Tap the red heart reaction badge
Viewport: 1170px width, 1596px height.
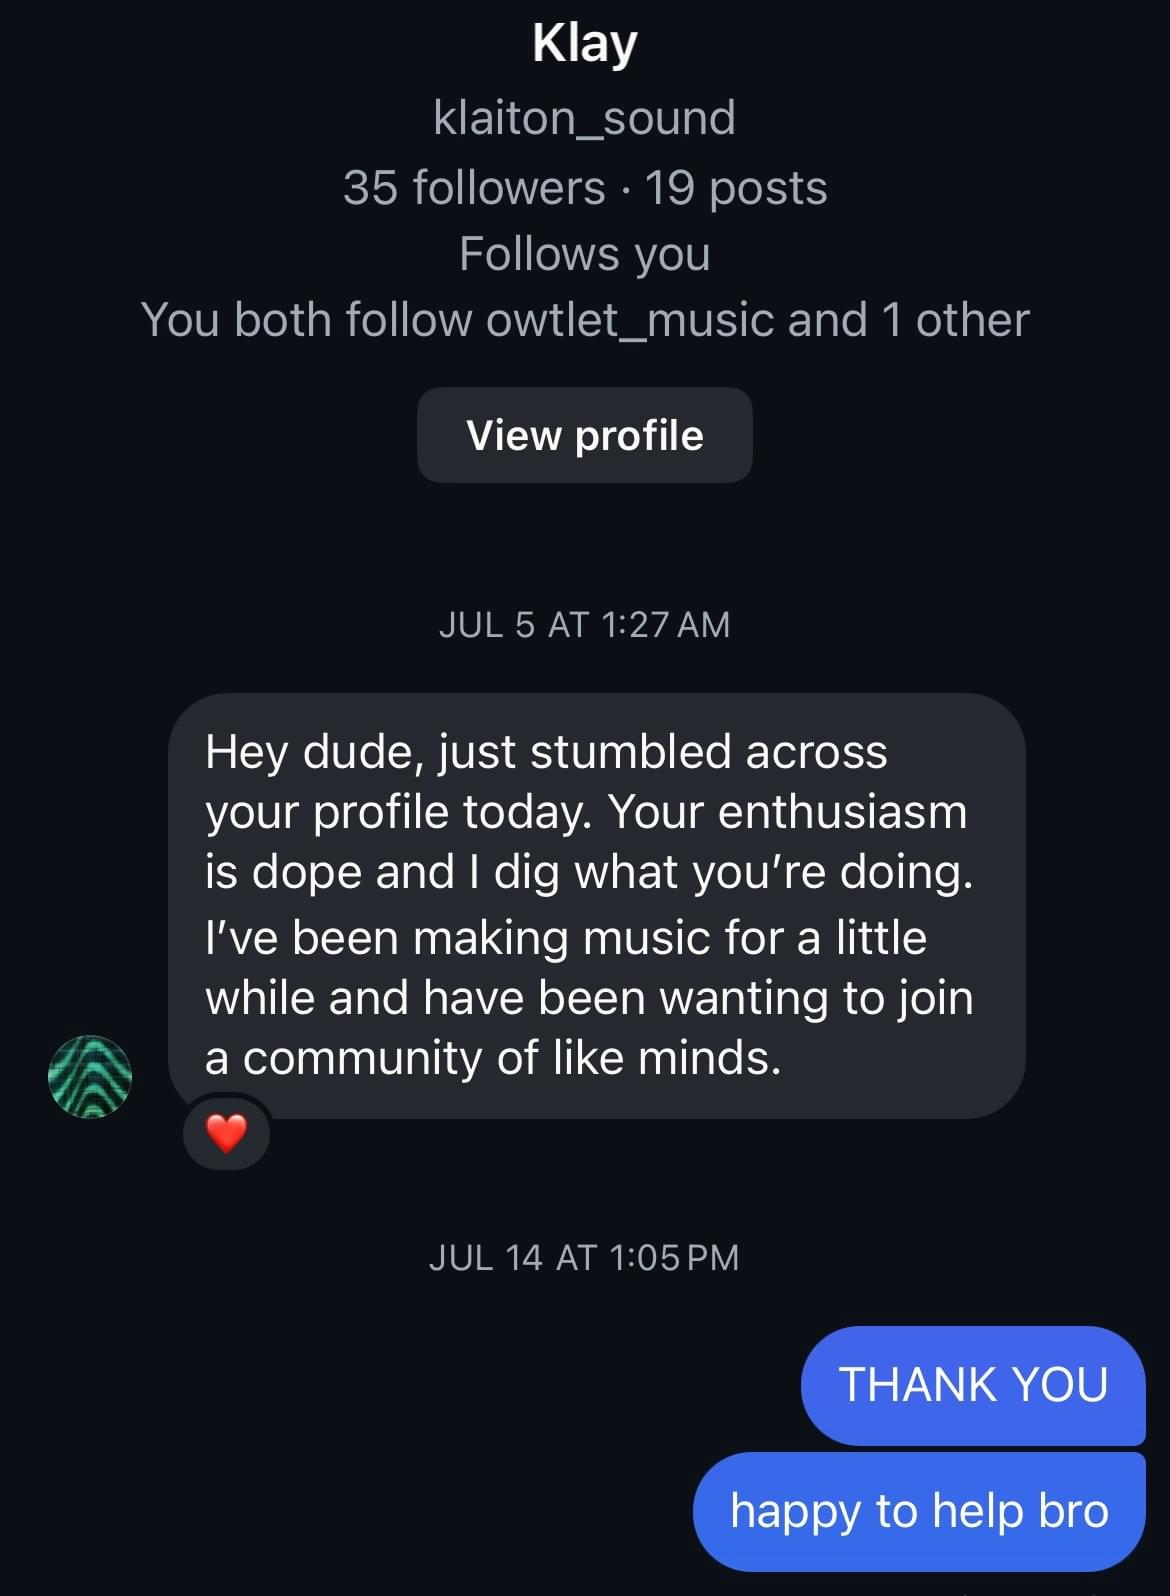point(226,1134)
